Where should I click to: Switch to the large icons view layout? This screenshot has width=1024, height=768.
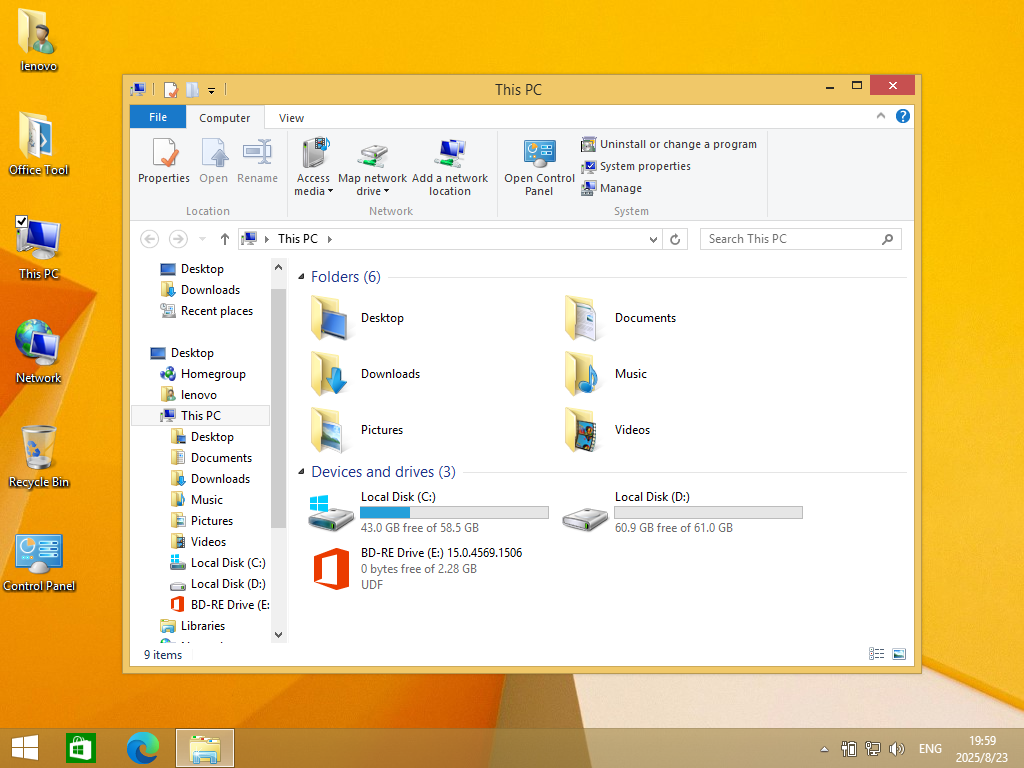coord(899,654)
